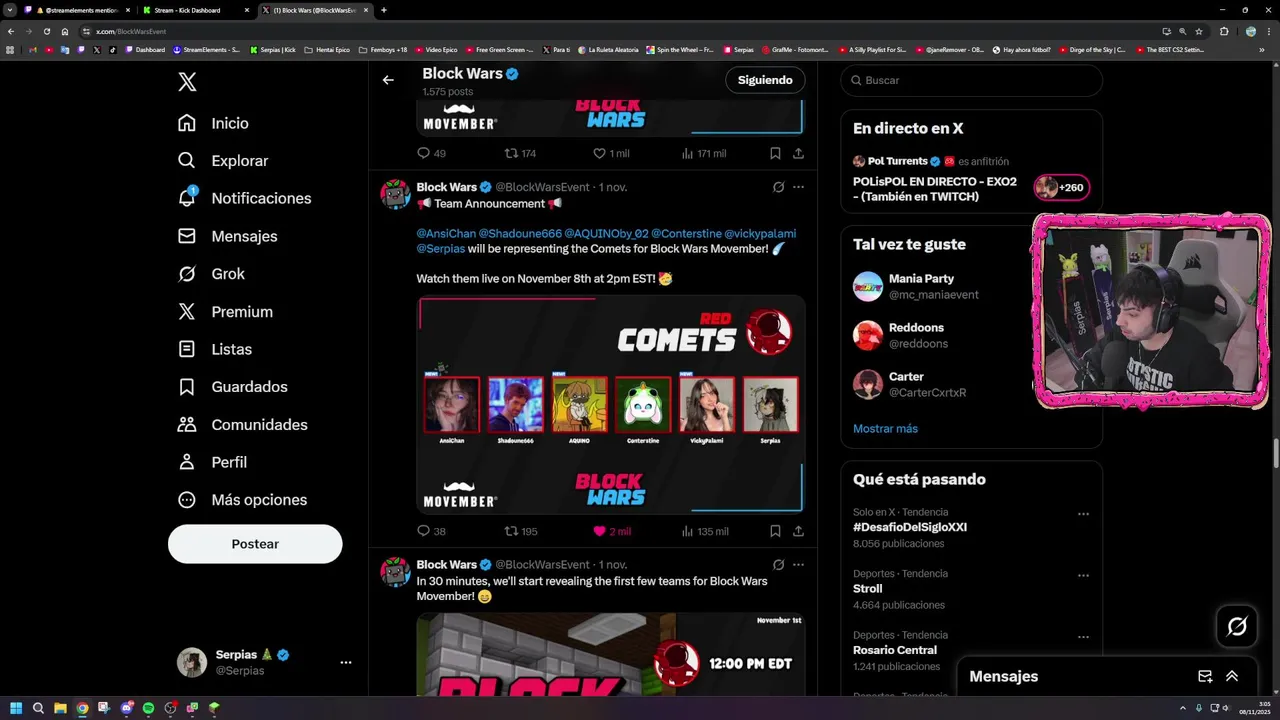This screenshot has width=1280, height=720.
Task: Open the Red Comets team image
Action: point(611,404)
